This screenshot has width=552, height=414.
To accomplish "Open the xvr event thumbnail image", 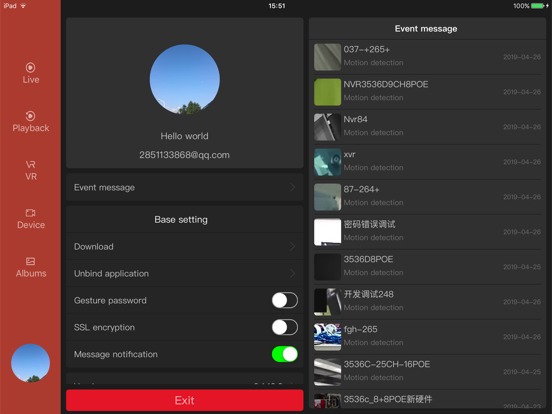I will point(327,162).
